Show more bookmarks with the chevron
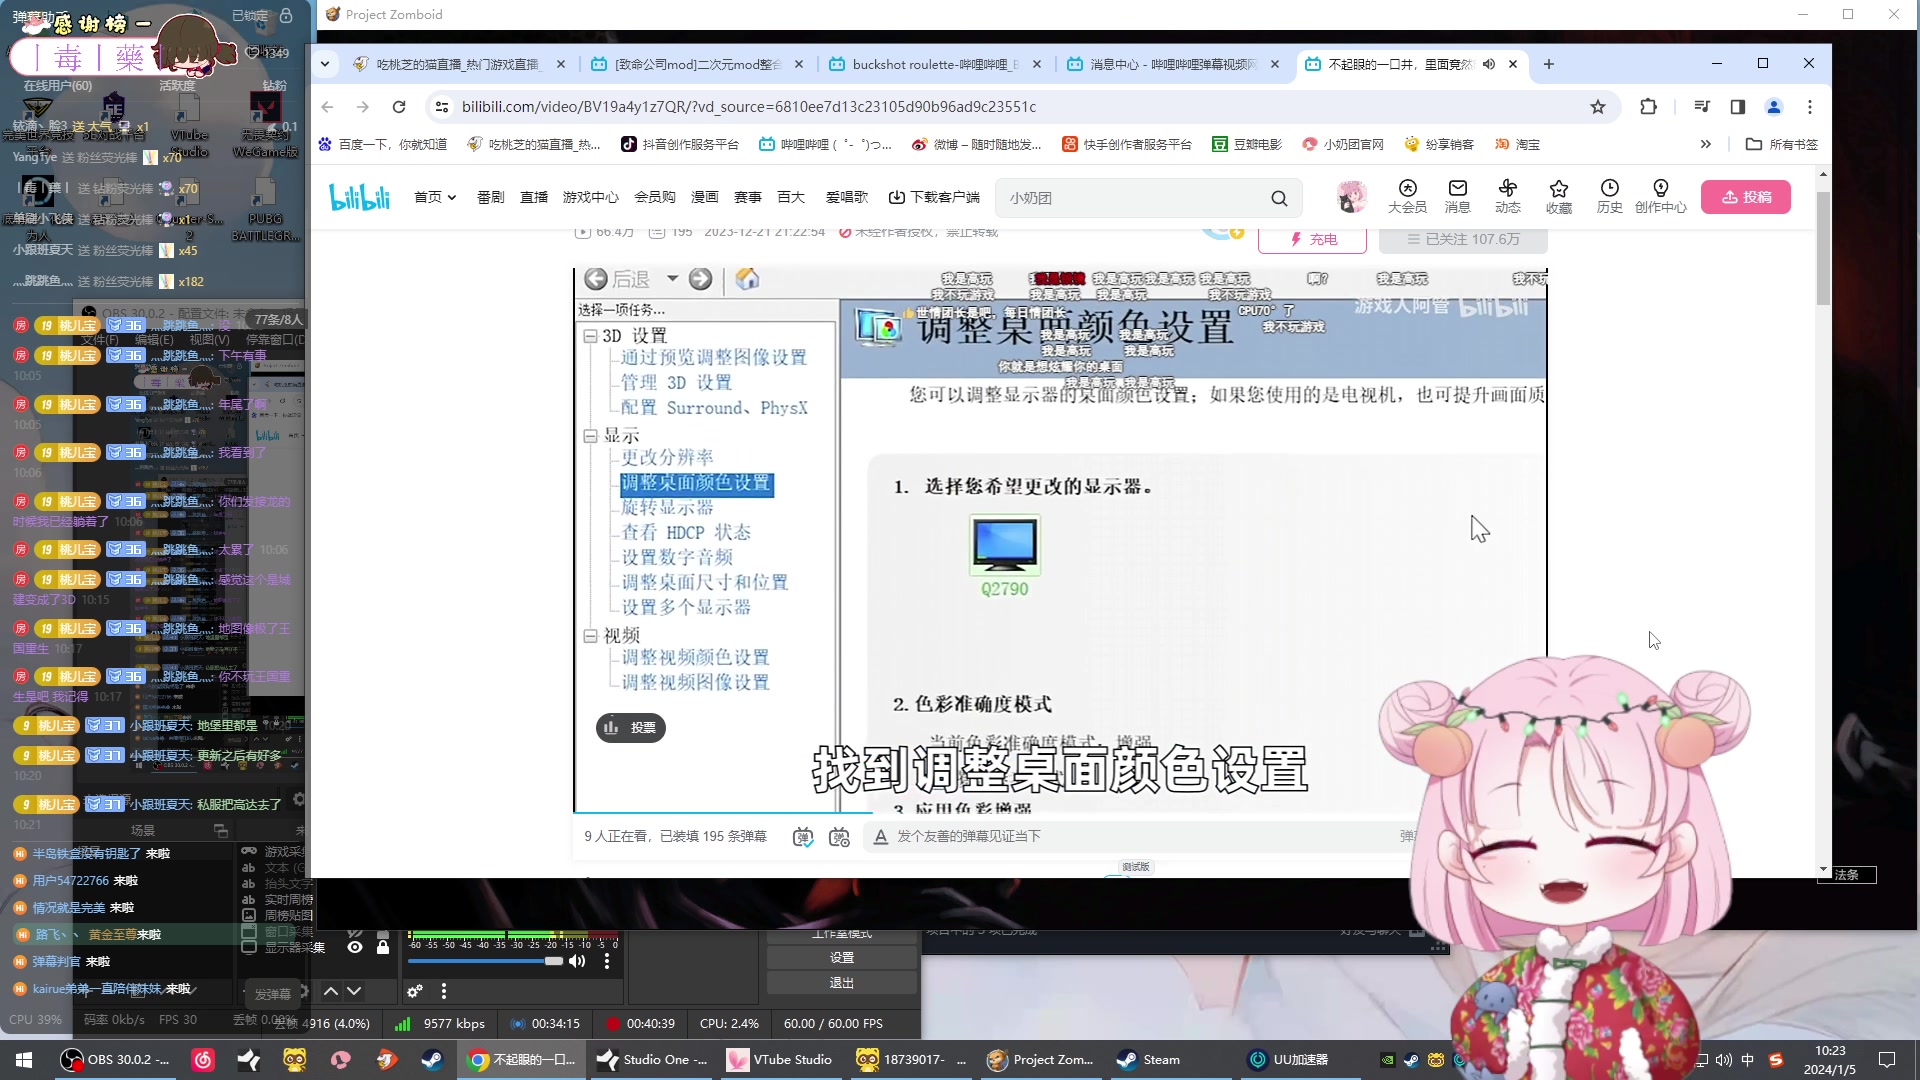The height and width of the screenshot is (1080, 1920). [1706, 144]
